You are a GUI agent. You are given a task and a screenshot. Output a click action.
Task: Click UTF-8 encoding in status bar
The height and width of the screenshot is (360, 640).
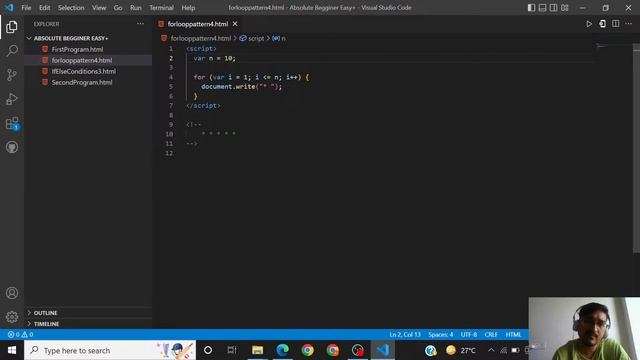pos(469,335)
